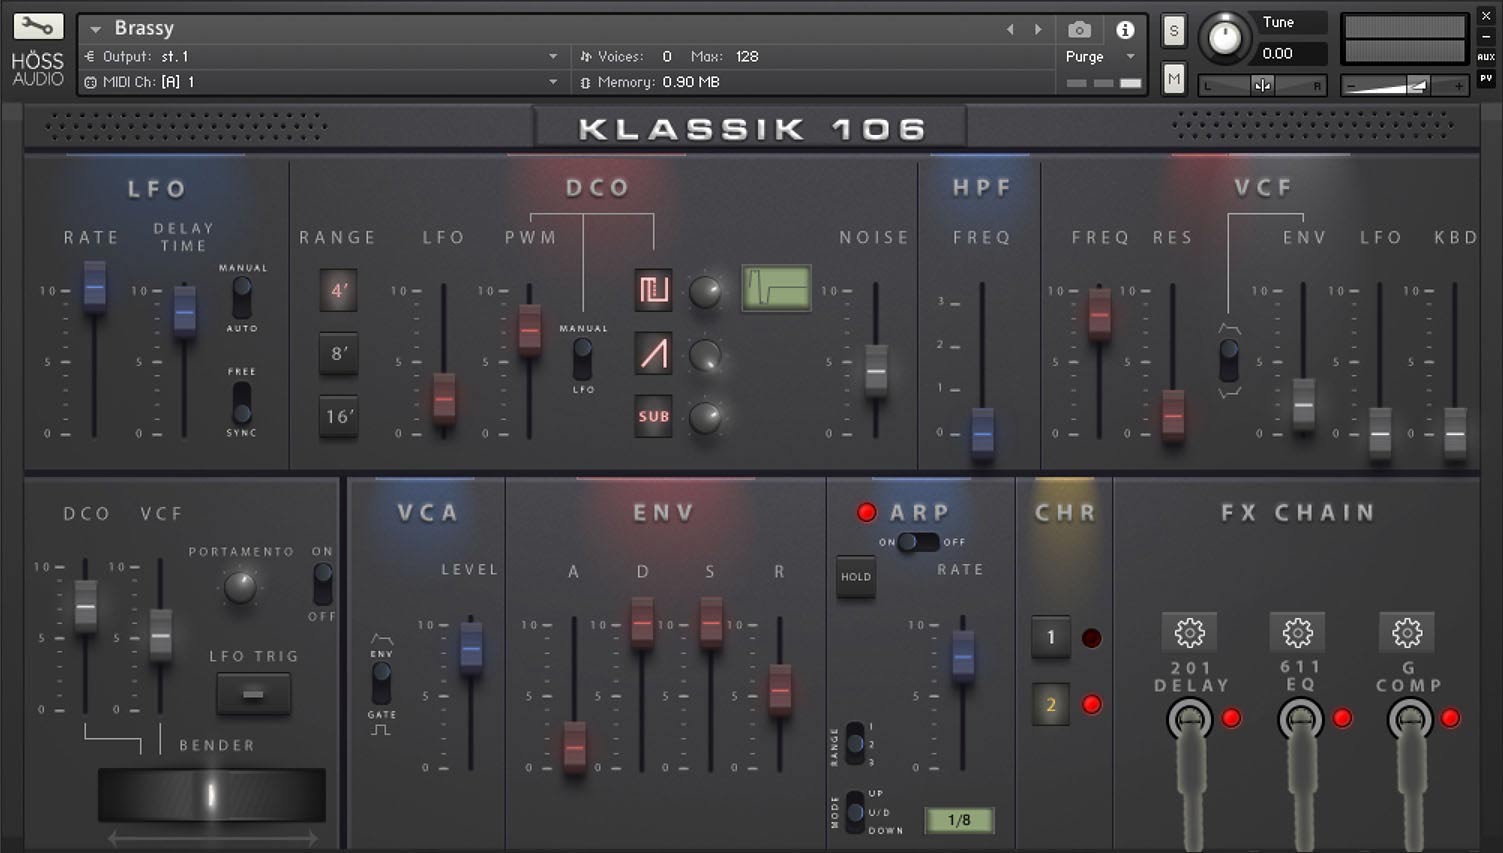Click the AUX panel label

pyautogui.click(x=1487, y=57)
